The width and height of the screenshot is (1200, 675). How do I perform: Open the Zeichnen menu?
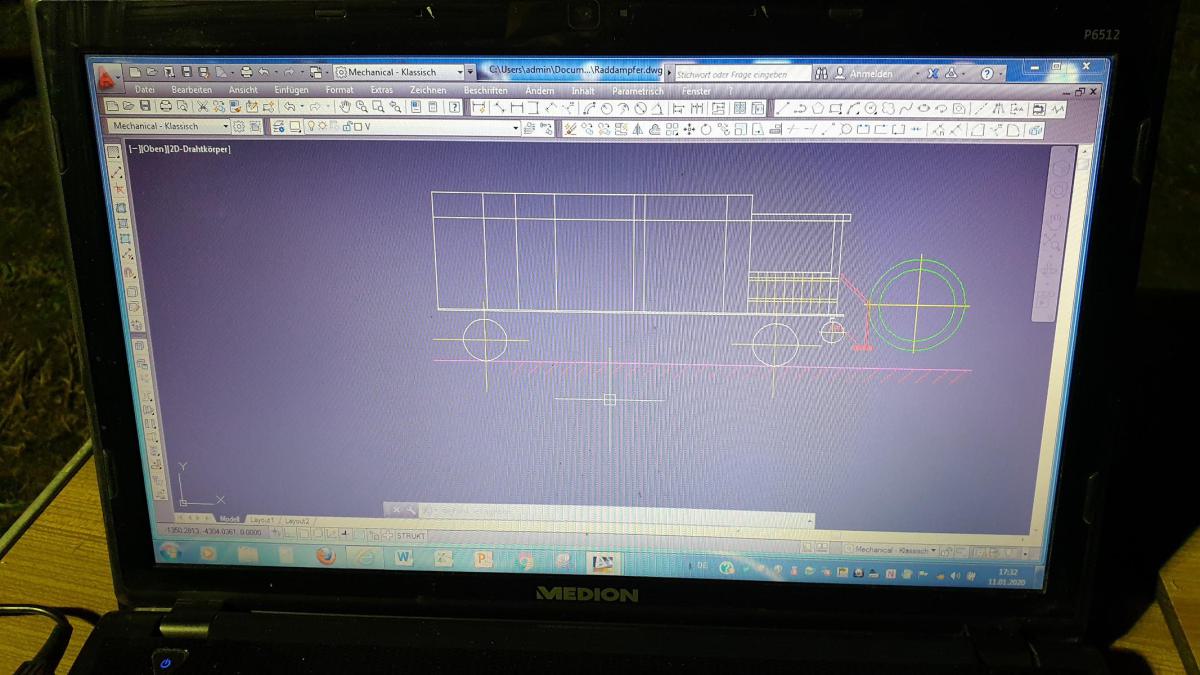pyautogui.click(x=428, y=89)
